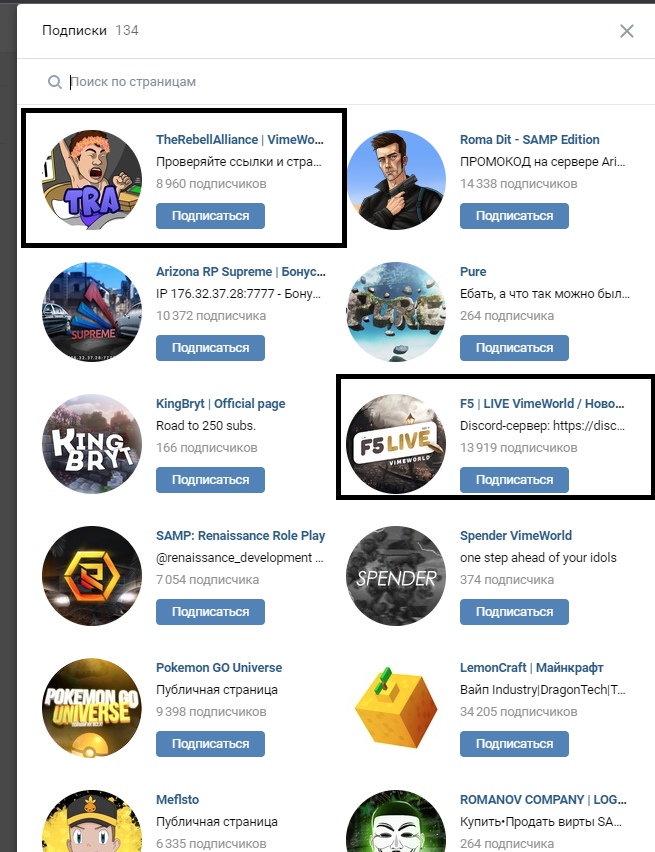Subscribe to SAMP: Renaissance Role Play
The width and height of the screenshot is (655, 852).
[210, 612]
